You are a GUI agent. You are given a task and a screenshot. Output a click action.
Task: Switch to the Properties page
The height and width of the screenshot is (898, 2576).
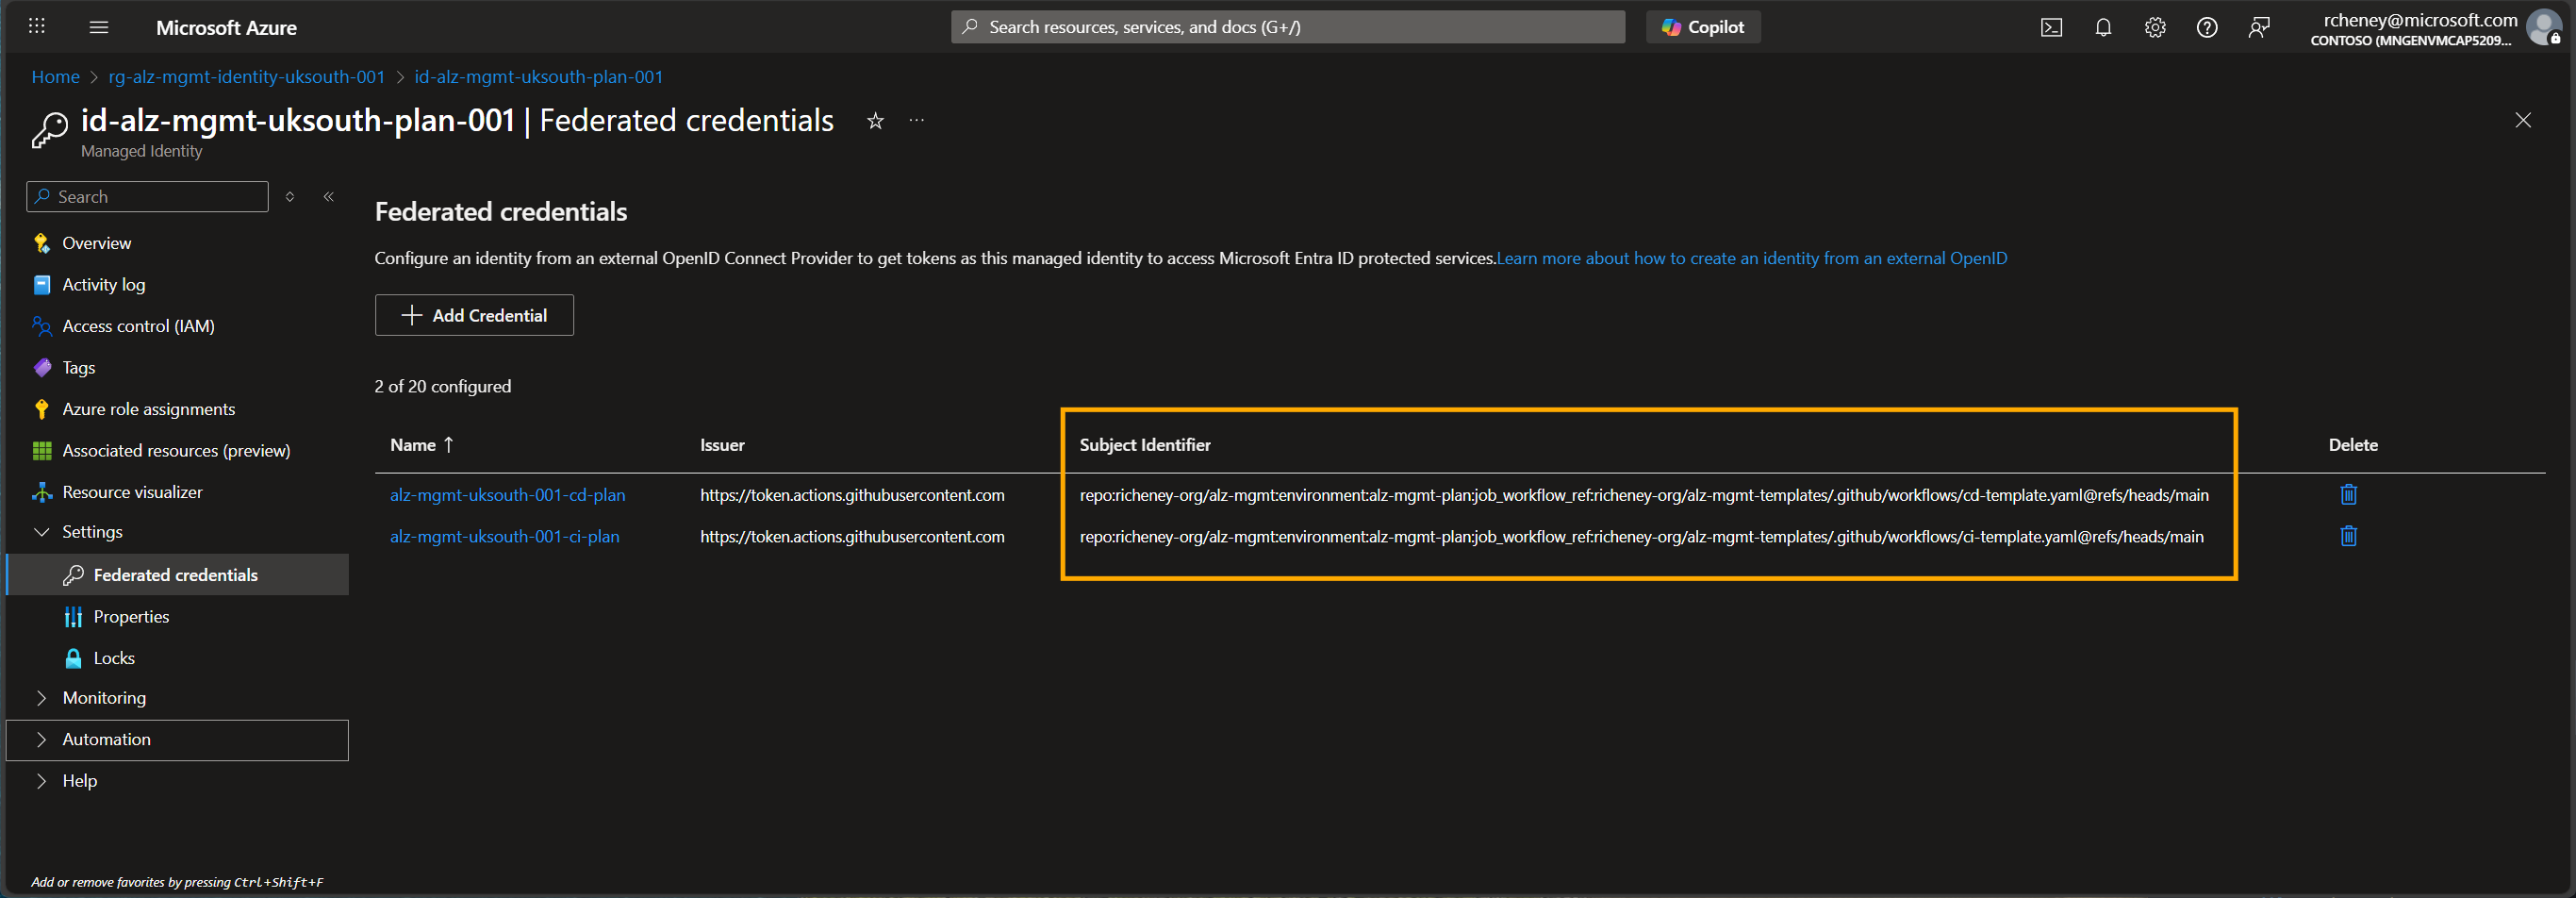pyautogui.click(x=131, y=616)
